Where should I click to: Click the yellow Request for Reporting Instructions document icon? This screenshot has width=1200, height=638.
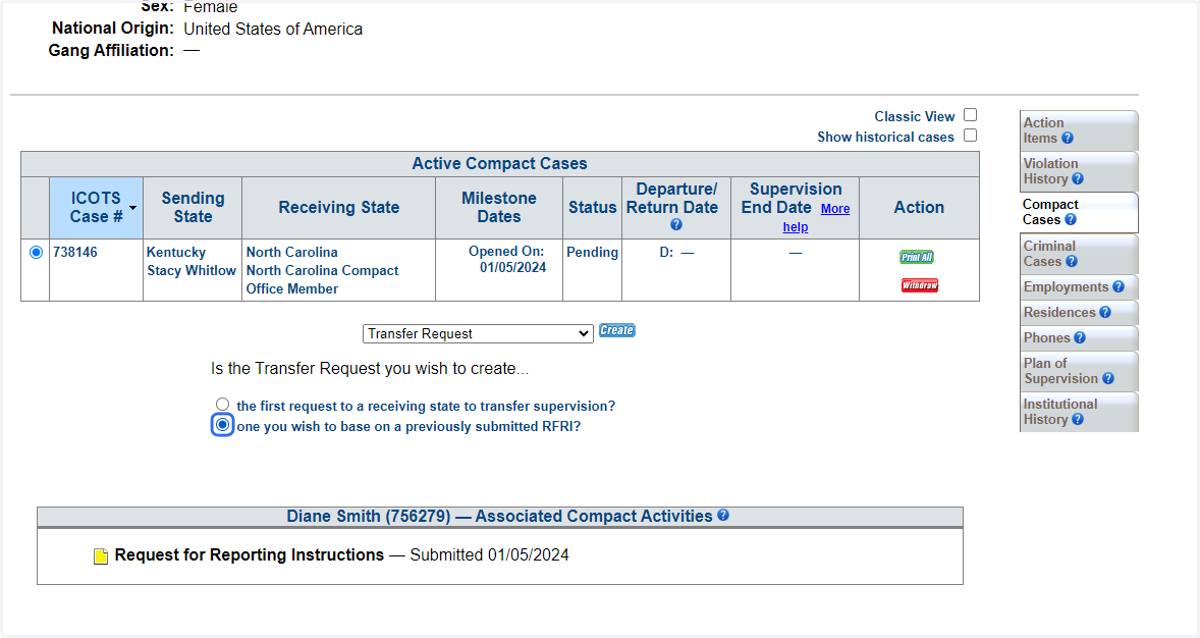coord(101,556)
